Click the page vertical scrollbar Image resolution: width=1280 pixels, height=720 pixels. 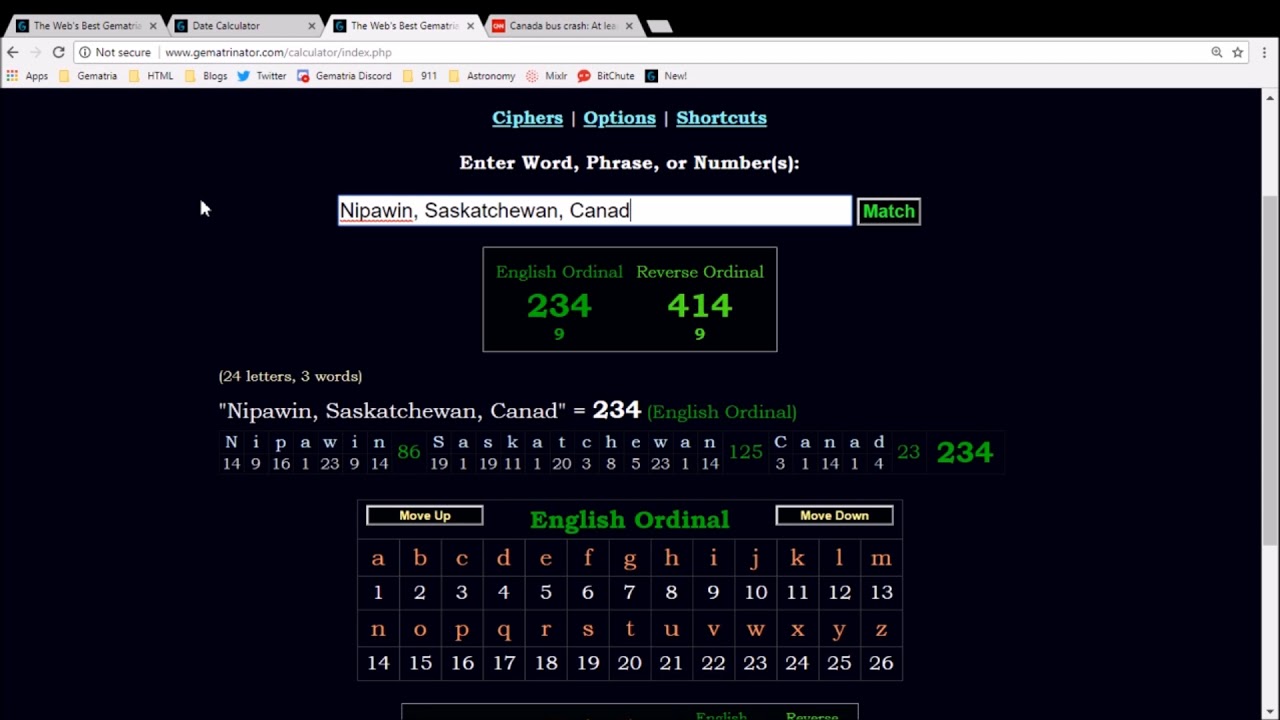(1270, 370)
